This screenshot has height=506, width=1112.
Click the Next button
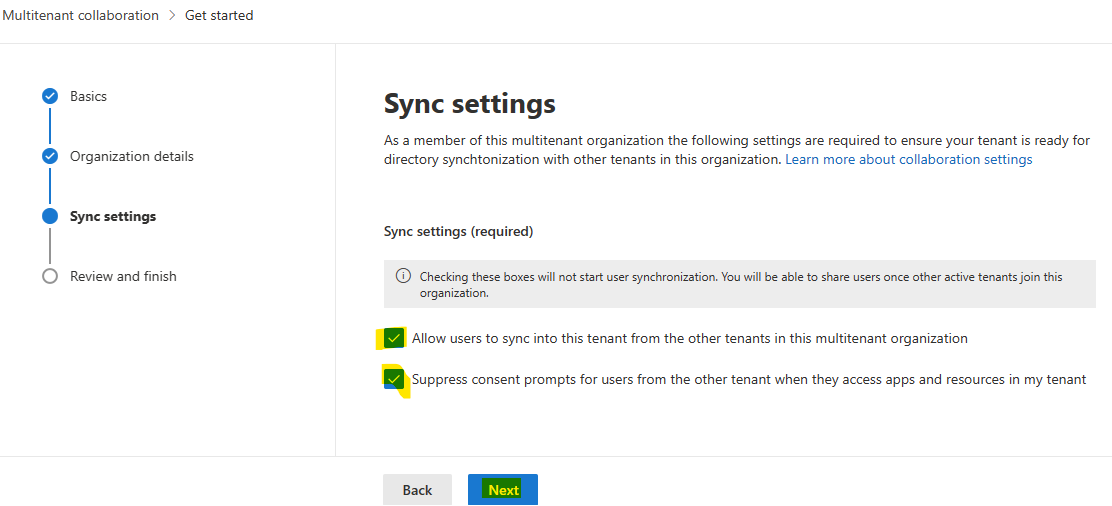(x=503, y=490)
